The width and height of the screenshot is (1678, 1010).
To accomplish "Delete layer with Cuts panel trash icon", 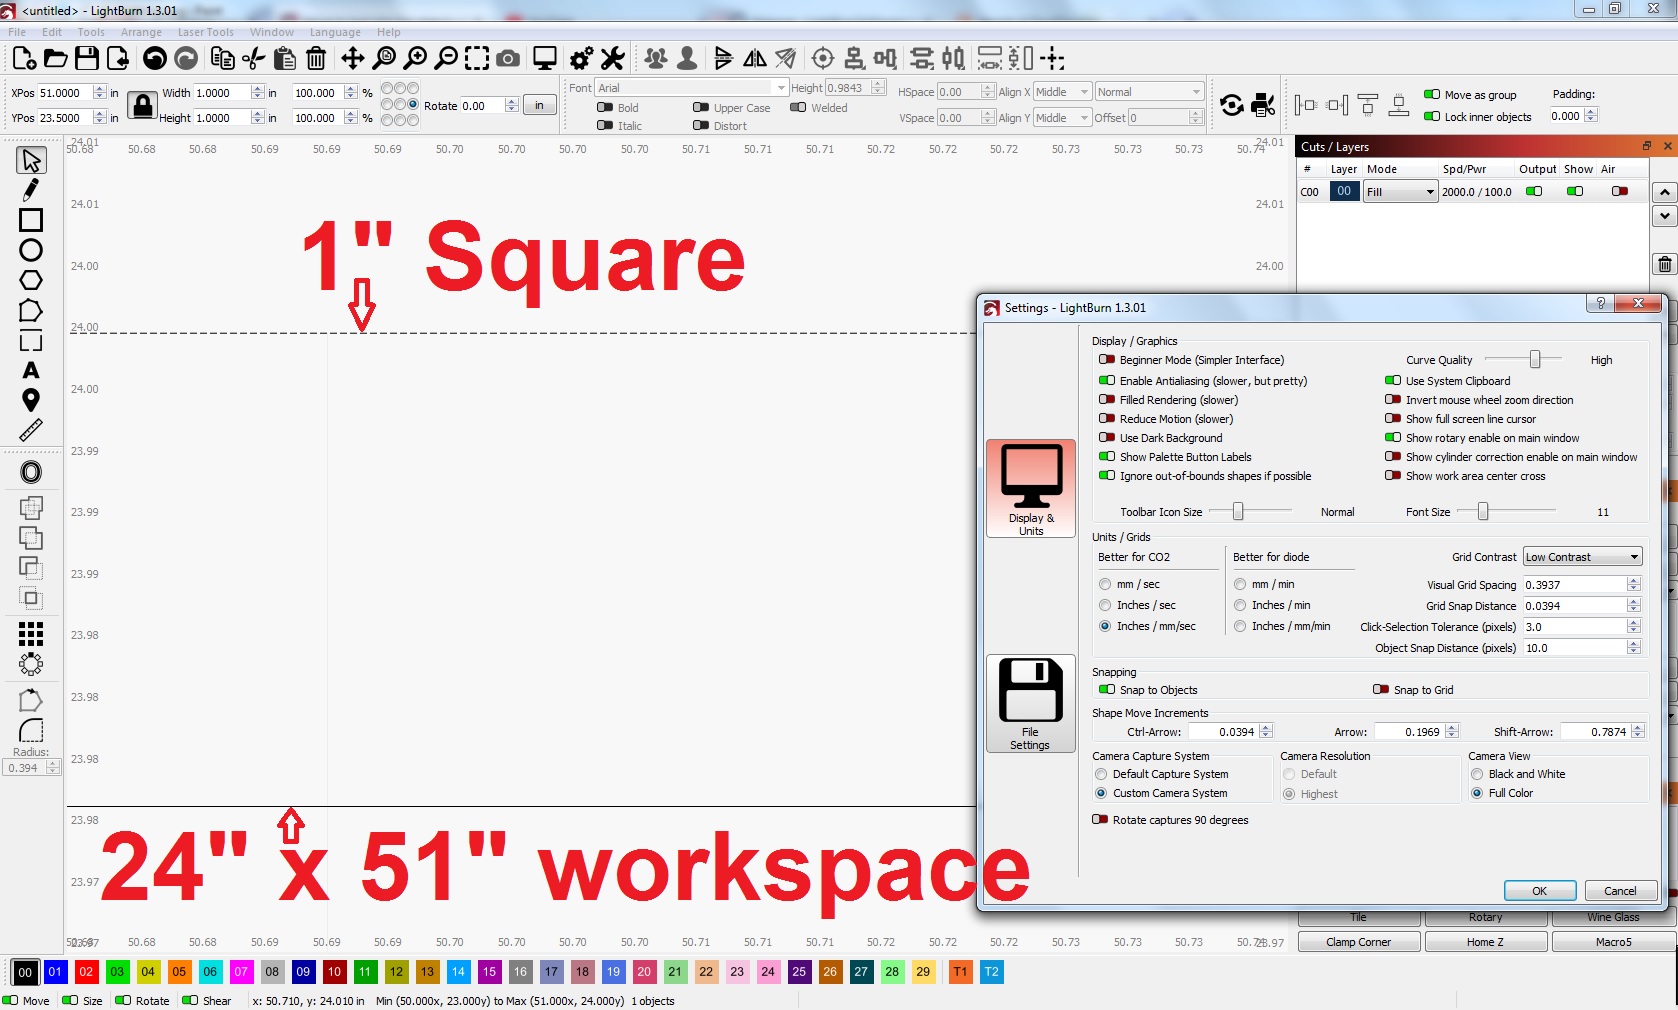I will pyautogui.click(x=1664, y=264).
